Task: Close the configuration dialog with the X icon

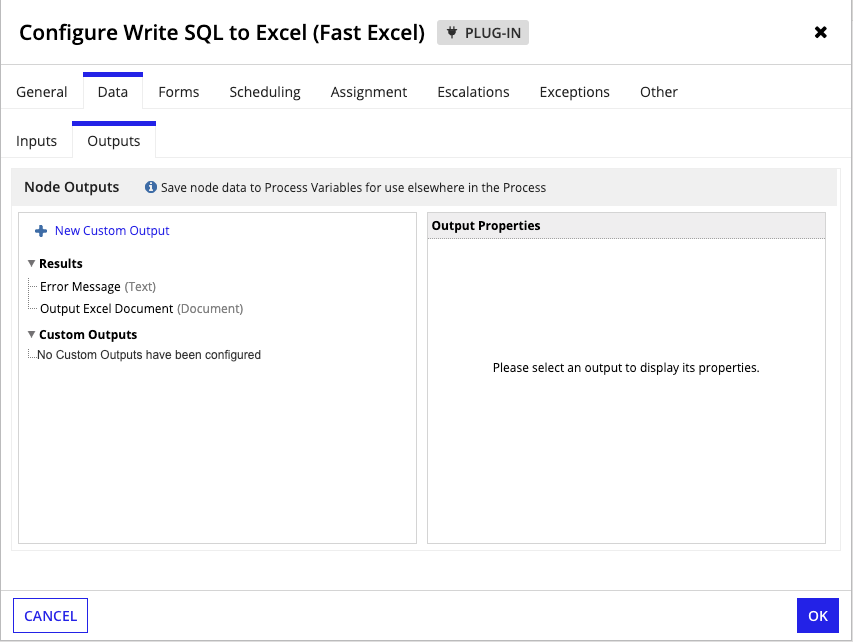Action: click(x=820, y=33)
